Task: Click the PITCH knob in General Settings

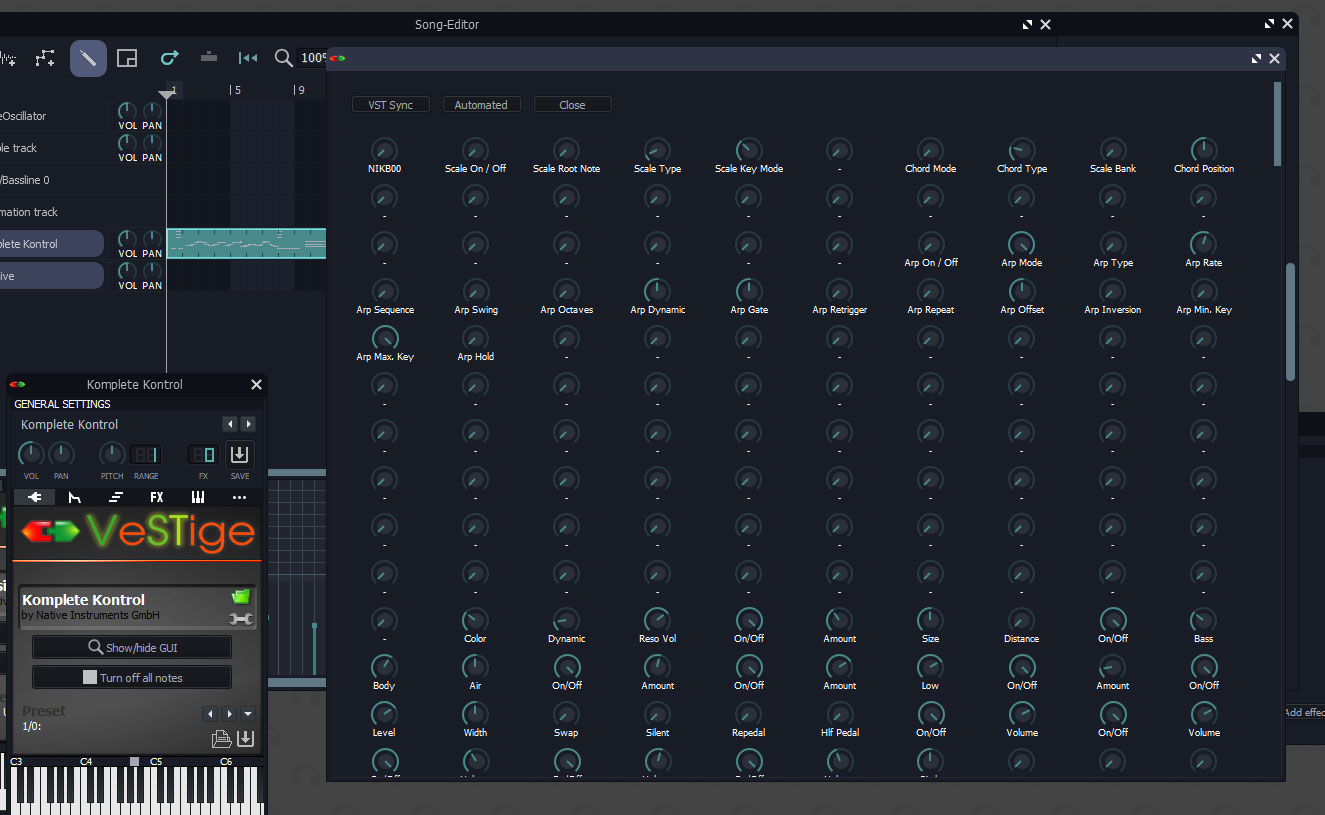Action: click(x=112, y=455)
